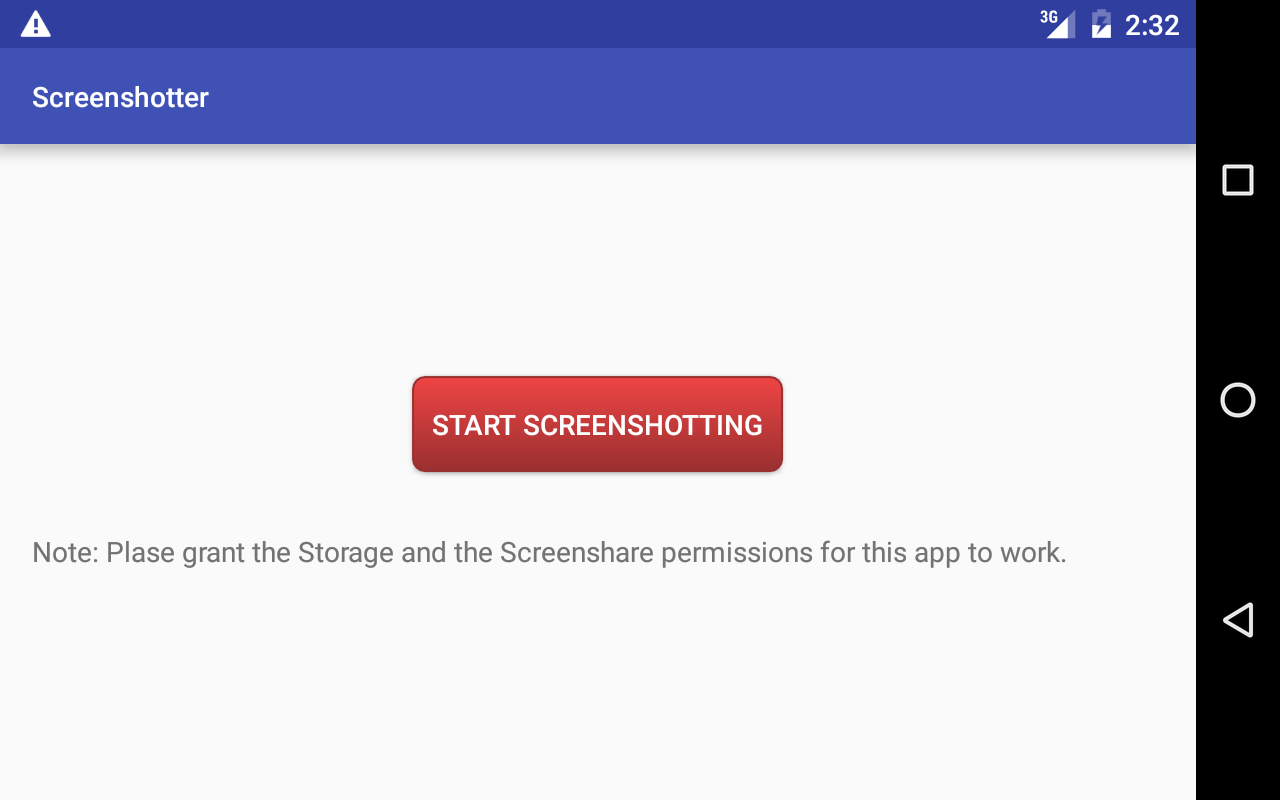Image resolution: width=1280 pixels, height=800 pixels.
Task: Open recent apps with the square icon
Action: pos(1237,180)
